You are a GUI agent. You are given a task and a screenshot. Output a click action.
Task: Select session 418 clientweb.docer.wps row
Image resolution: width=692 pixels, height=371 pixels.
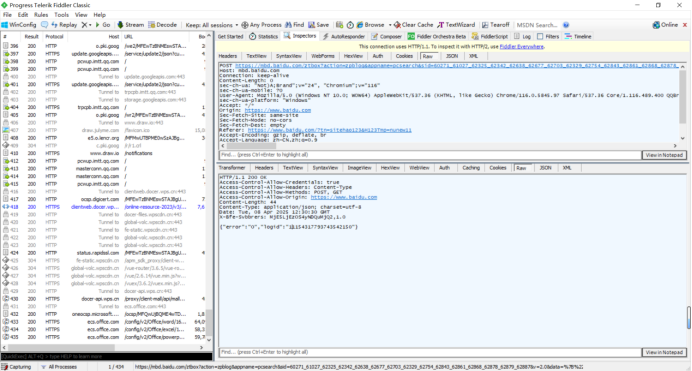coord(104,207)
